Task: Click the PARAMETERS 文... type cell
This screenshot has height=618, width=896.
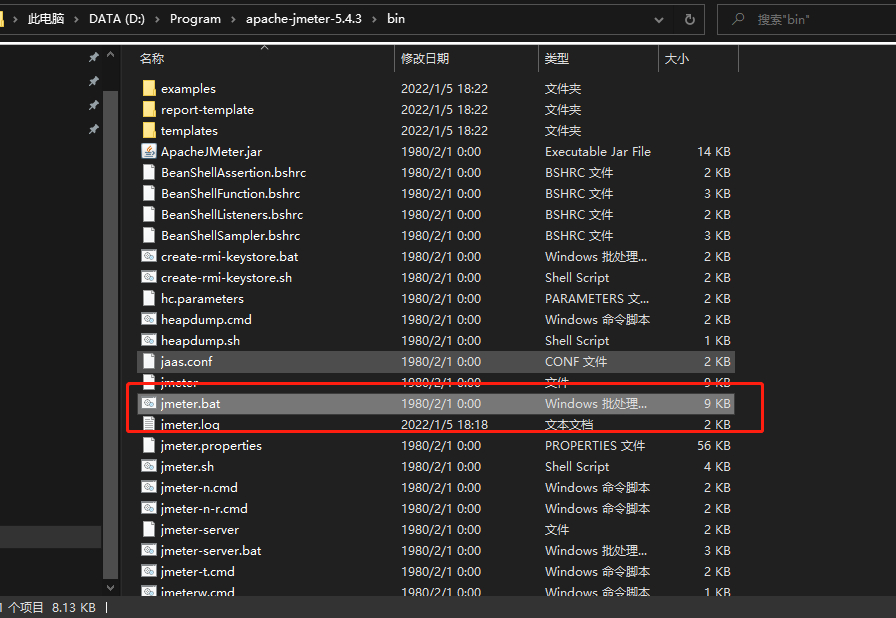Action: (597, 299)
